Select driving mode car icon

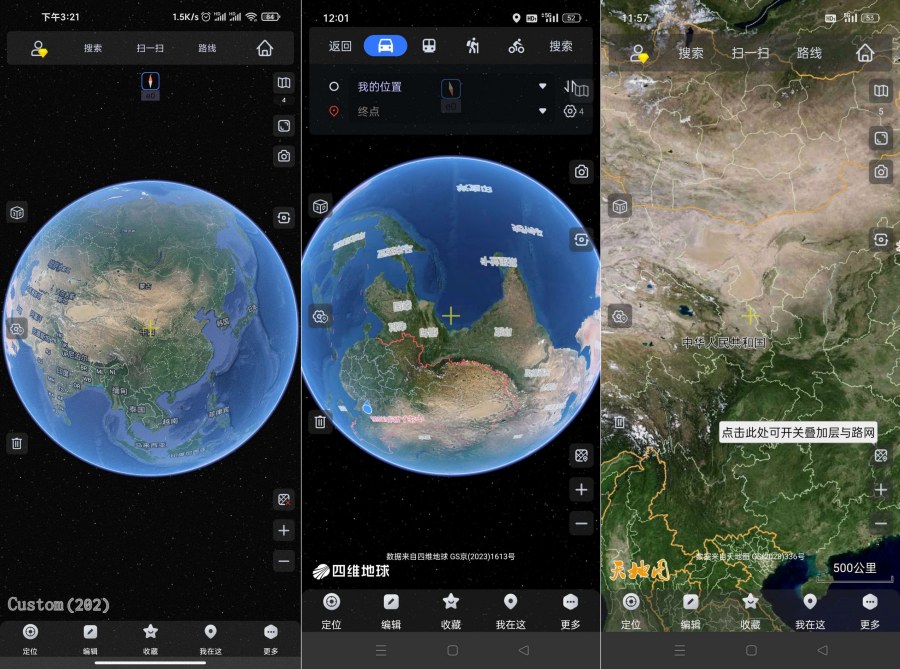click(385, 46)
